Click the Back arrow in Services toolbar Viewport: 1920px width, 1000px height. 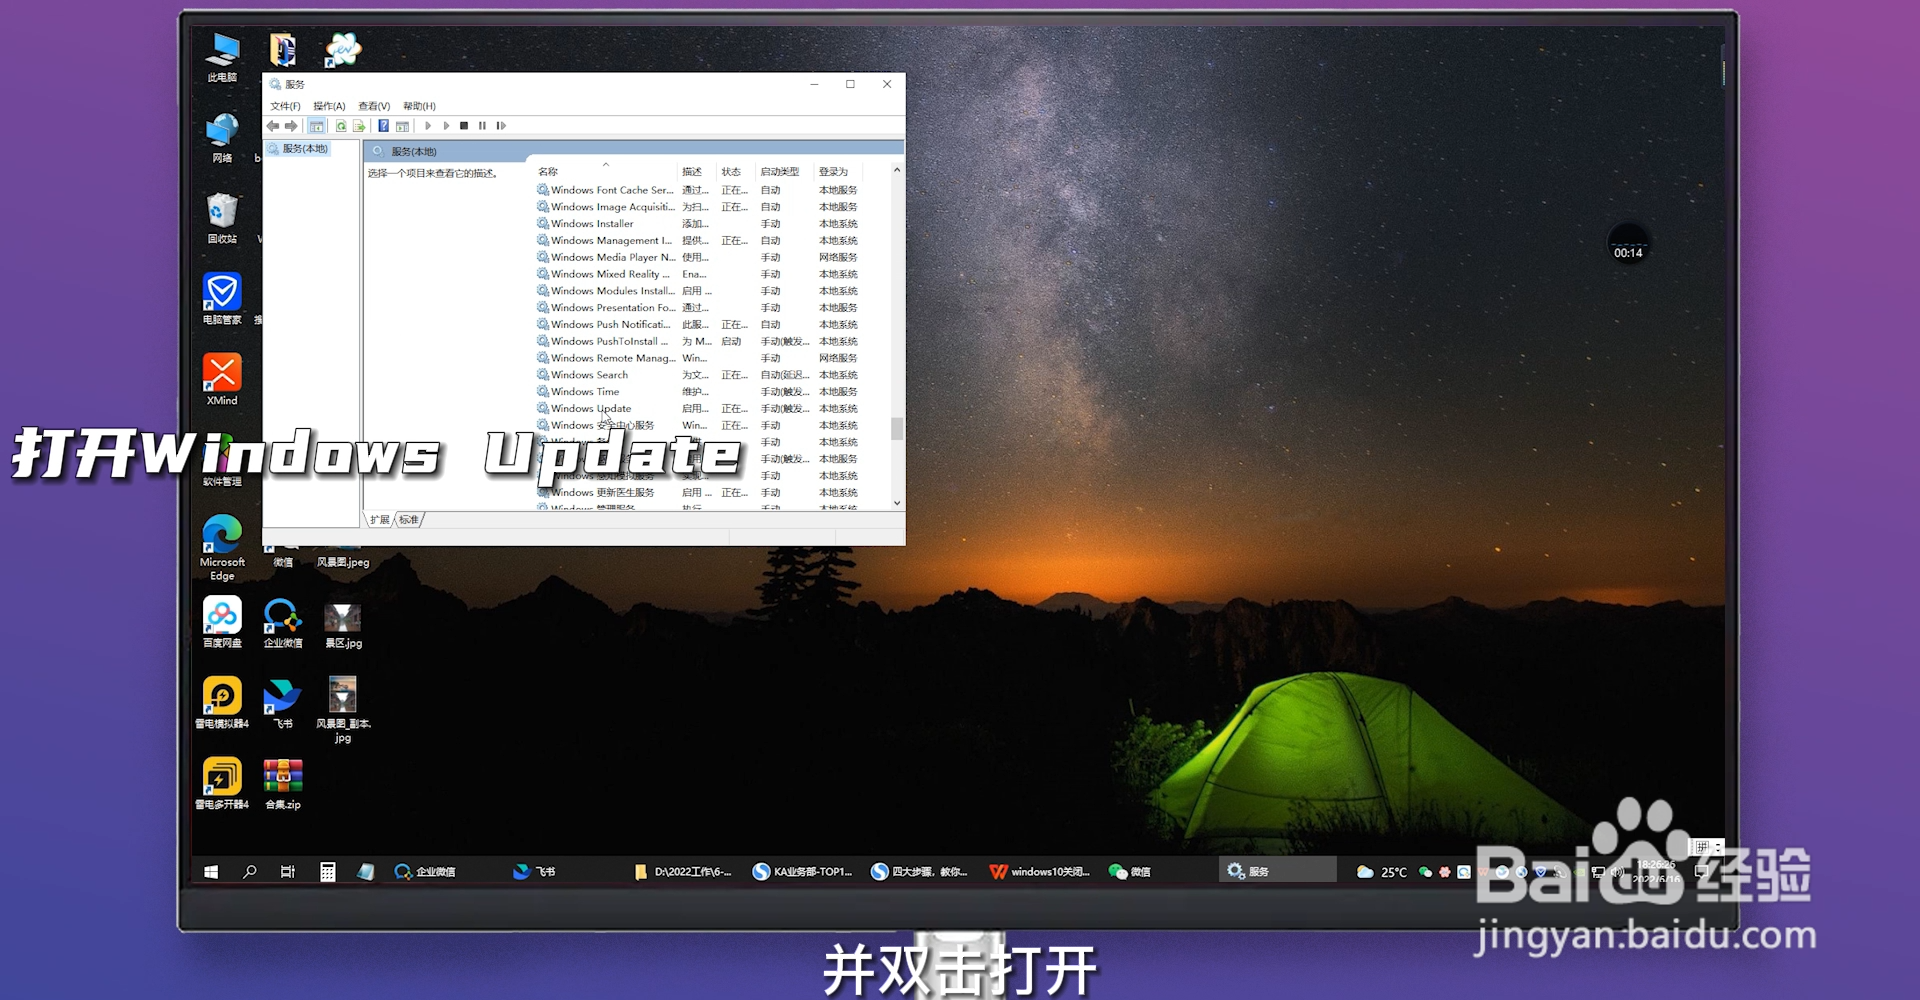(273, 126)
